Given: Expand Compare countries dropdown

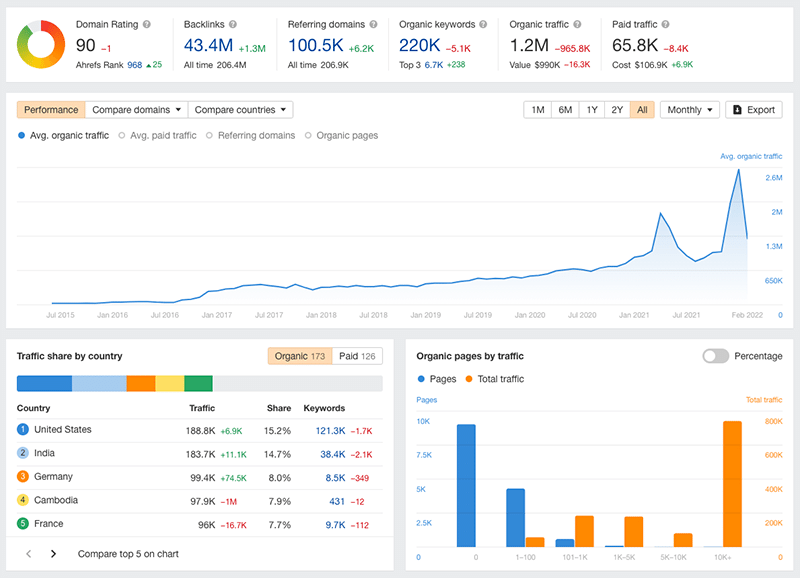Looking at the screenshot, I should [240, 110].
